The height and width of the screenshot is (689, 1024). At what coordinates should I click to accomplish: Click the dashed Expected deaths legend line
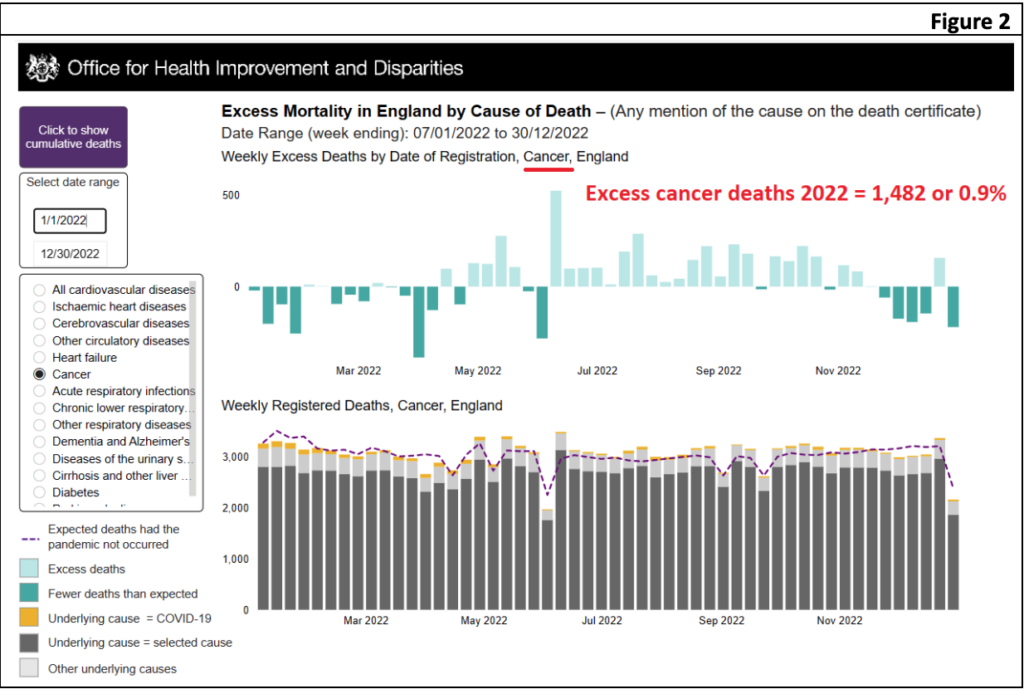(32, 537)
